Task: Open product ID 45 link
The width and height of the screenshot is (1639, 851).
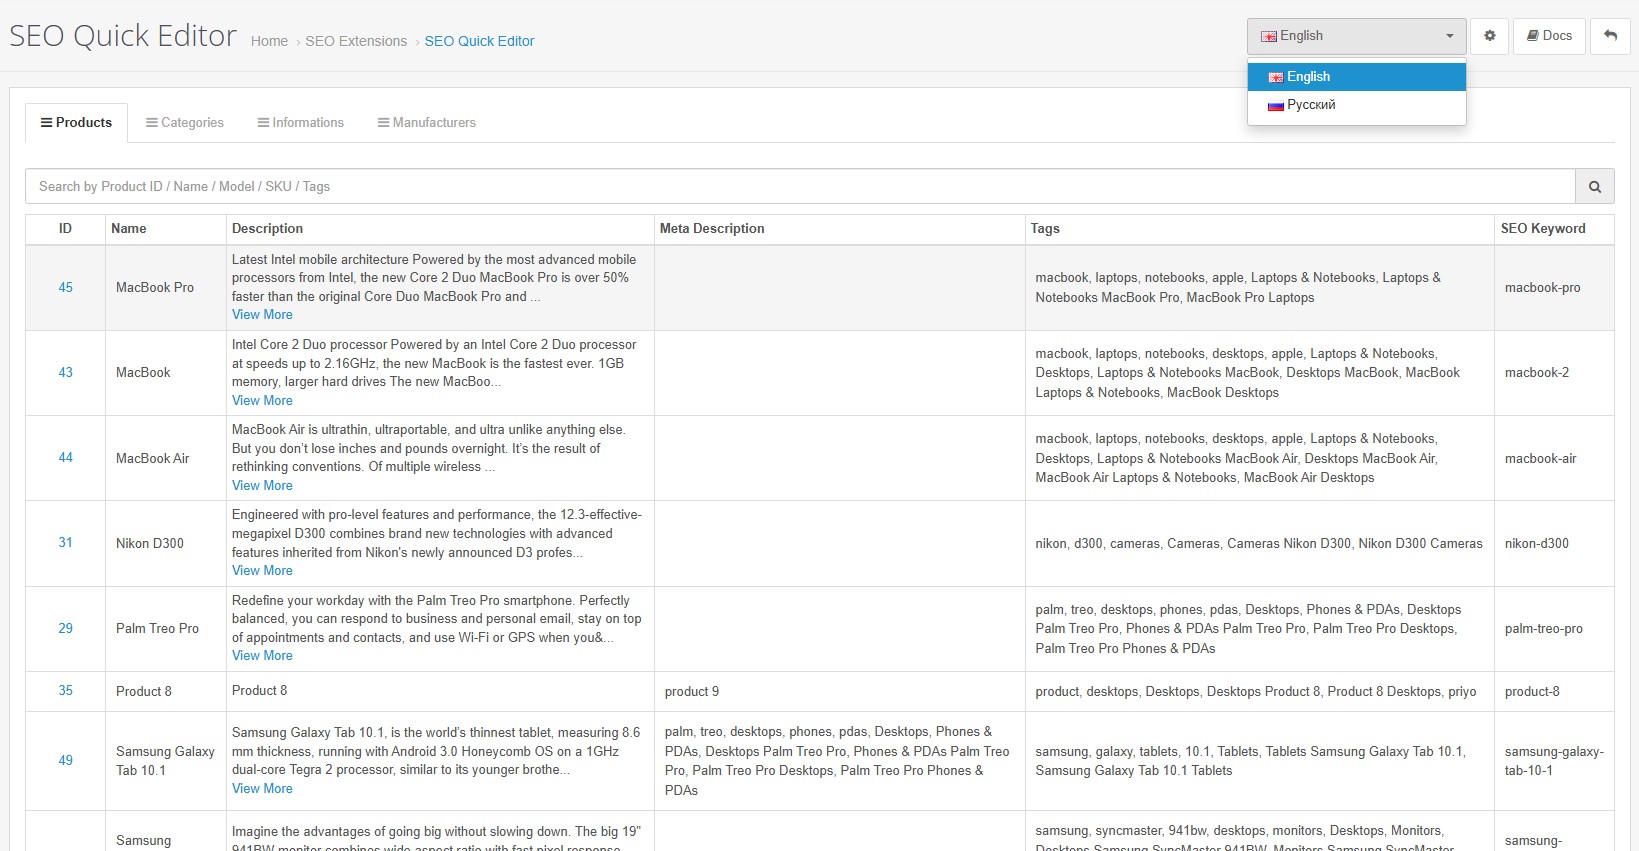Action: point(66,288)
